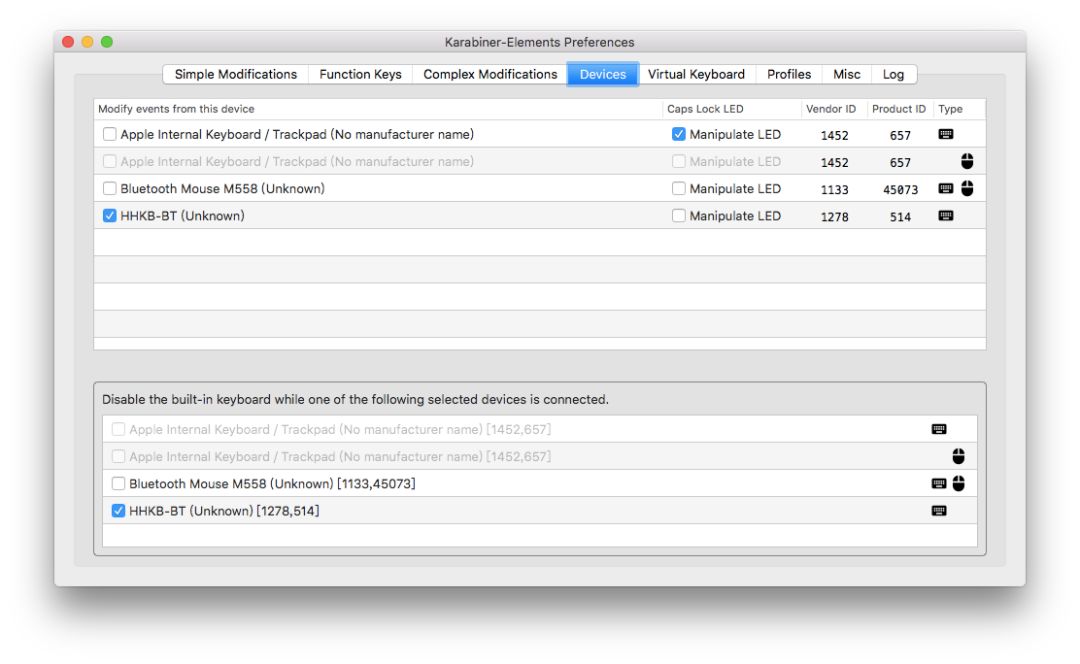Disable Manipulate LED for Apple Internal Keyboard

679,135
